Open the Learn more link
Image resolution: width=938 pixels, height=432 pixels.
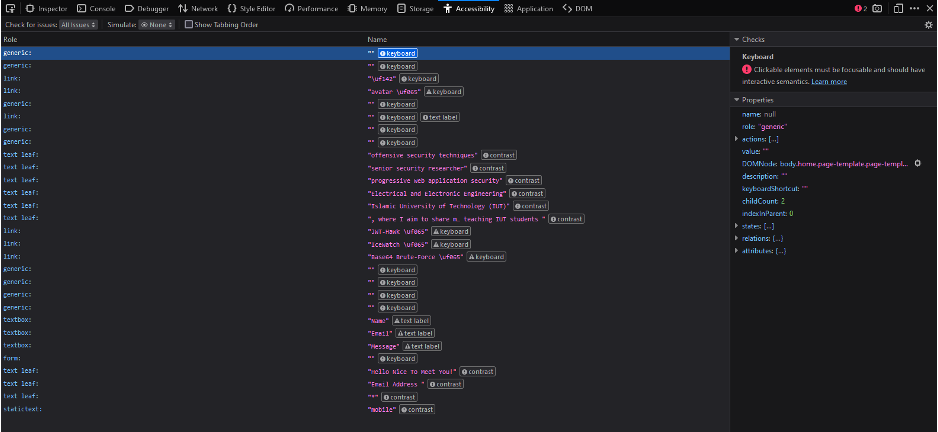tap(829, 81)
